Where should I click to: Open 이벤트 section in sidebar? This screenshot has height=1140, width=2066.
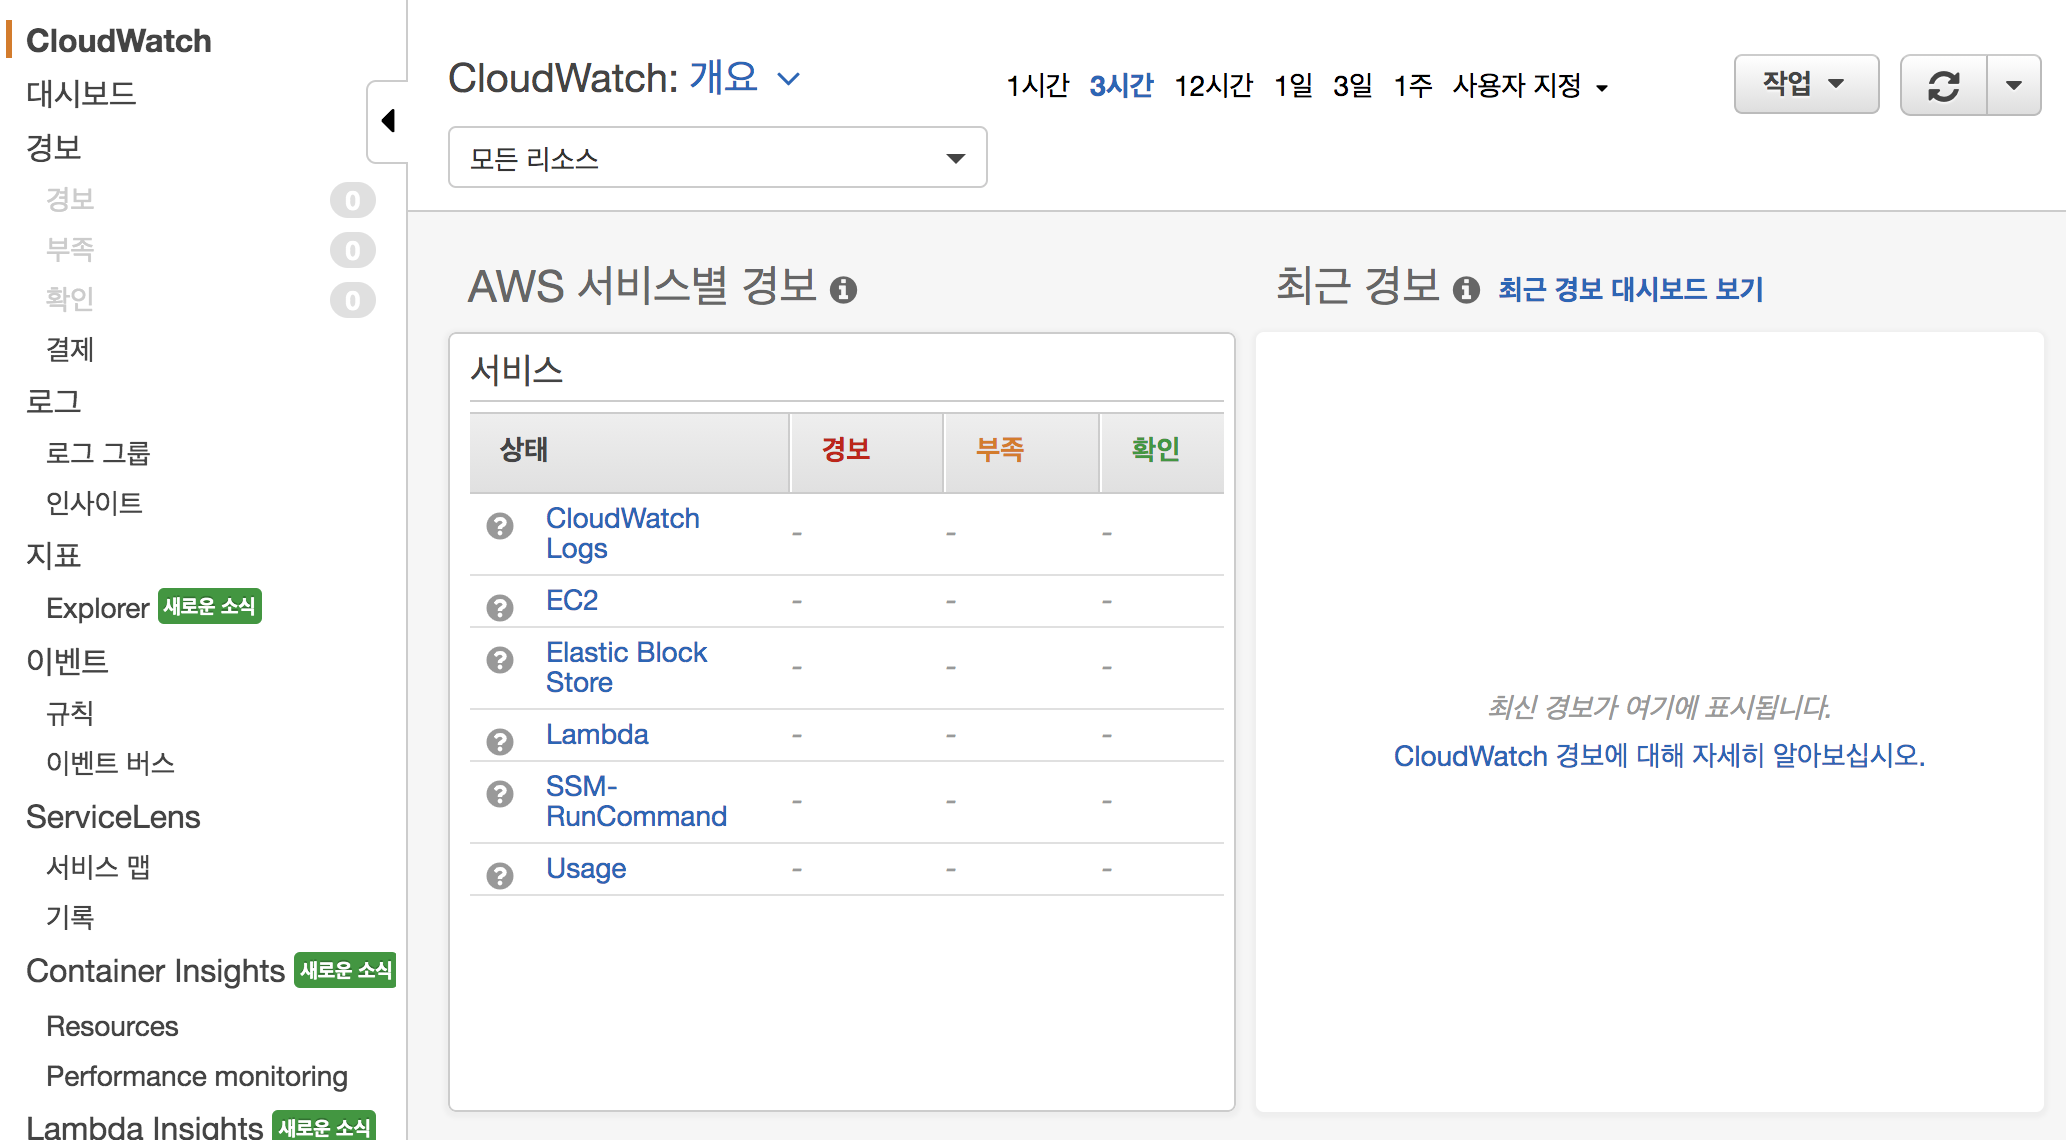(67, 661)
